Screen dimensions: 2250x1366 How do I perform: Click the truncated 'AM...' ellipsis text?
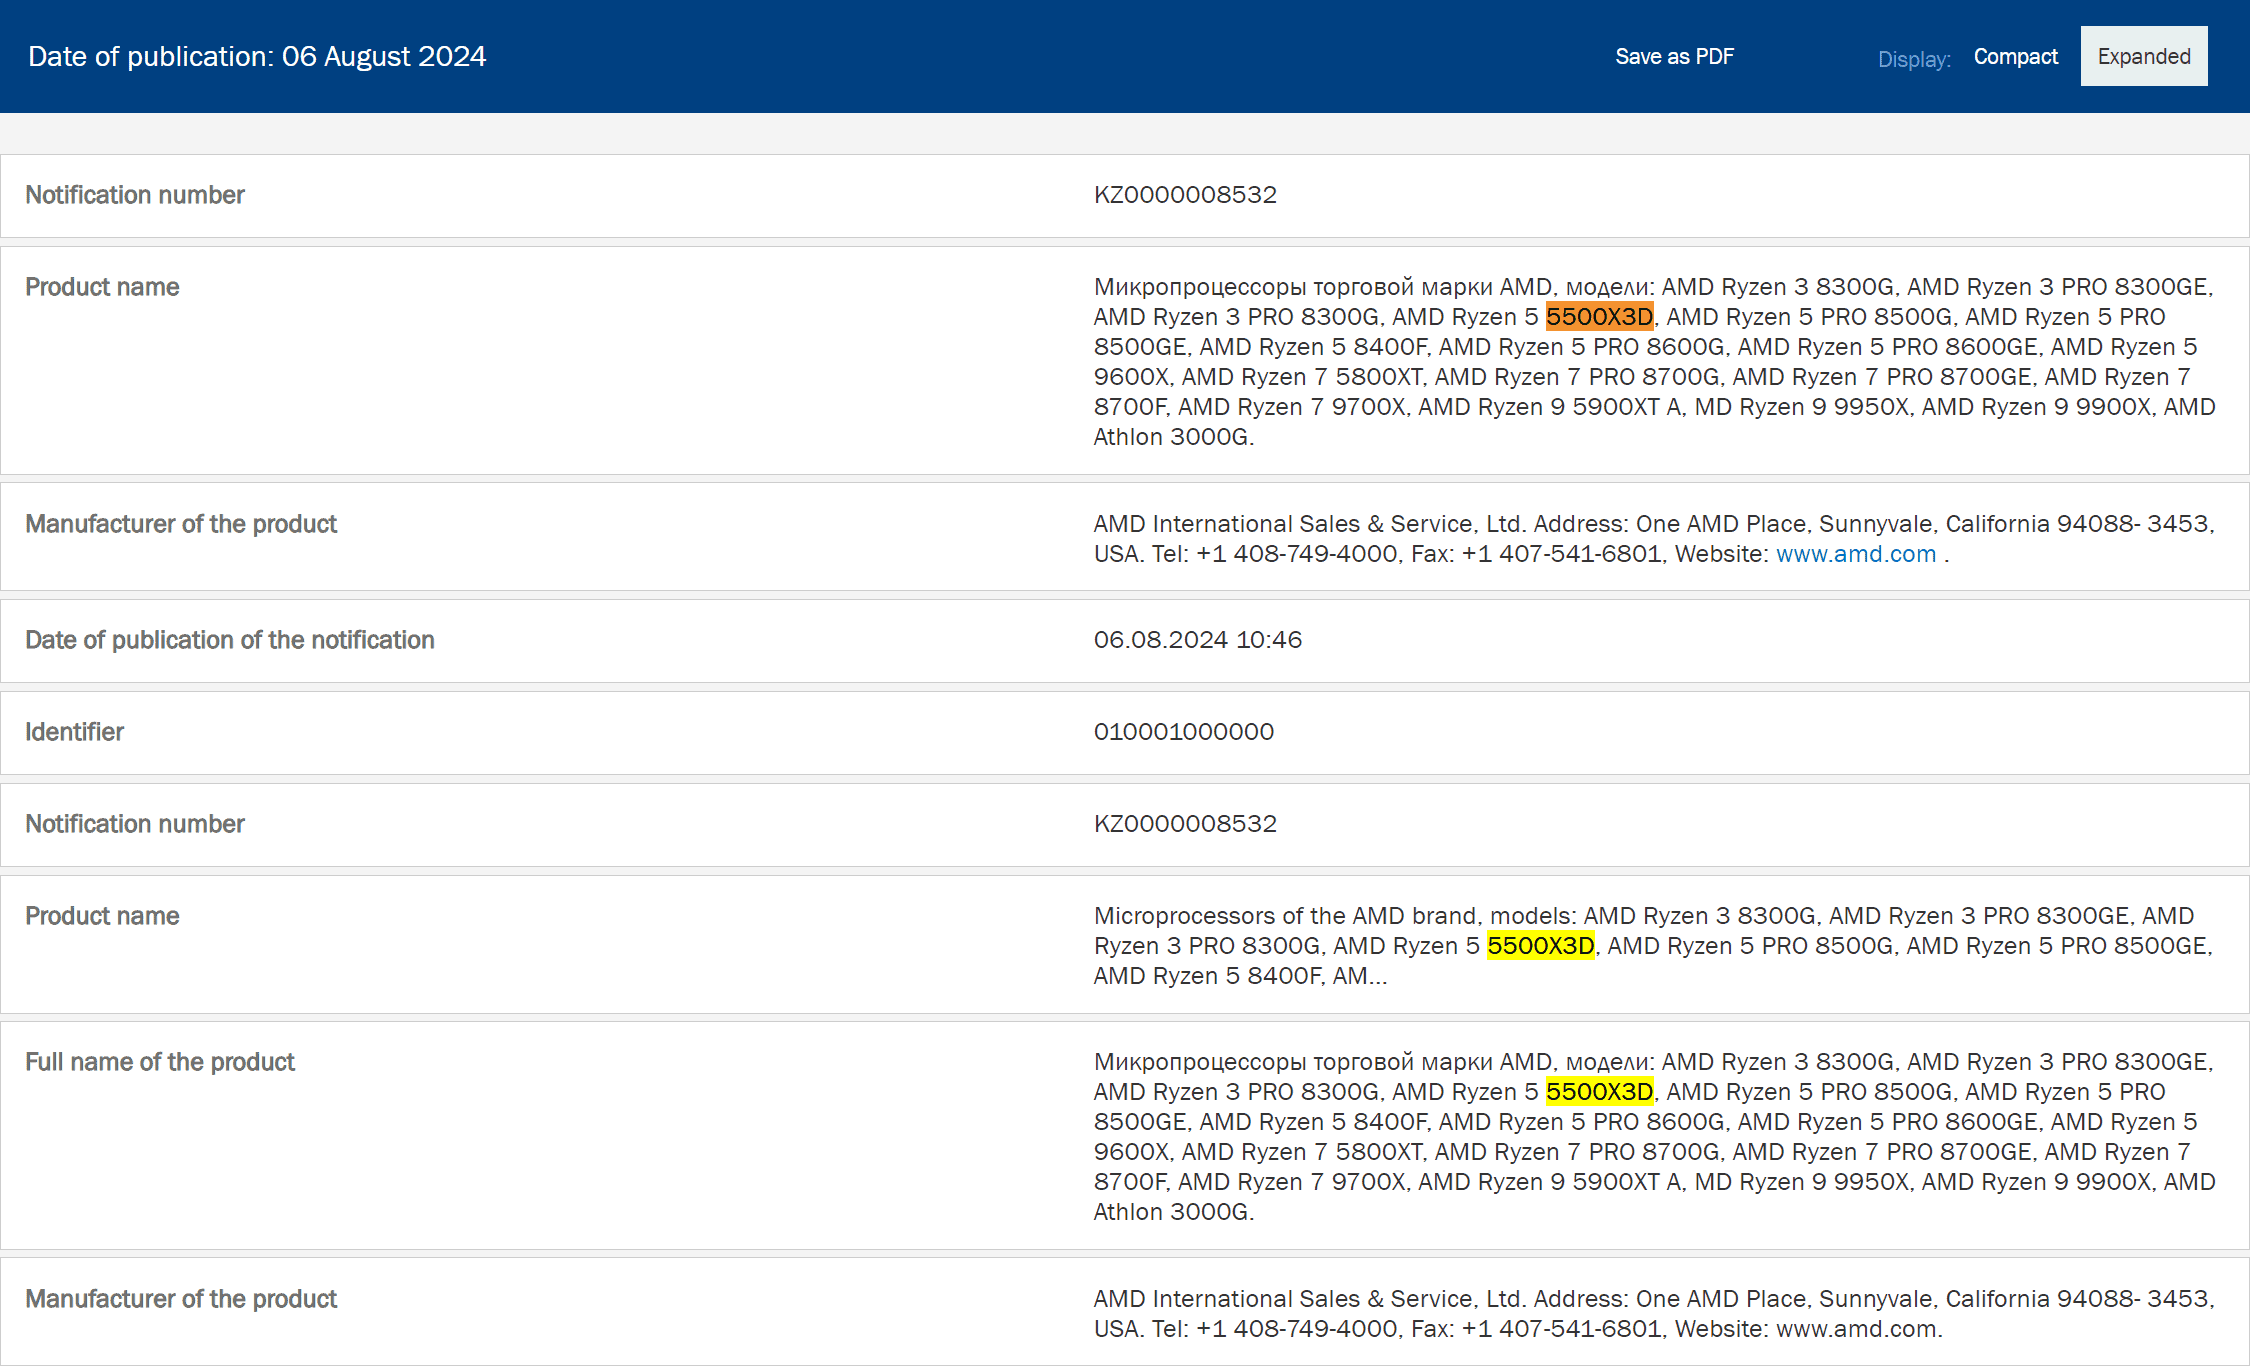click(x=1360, y=976)
